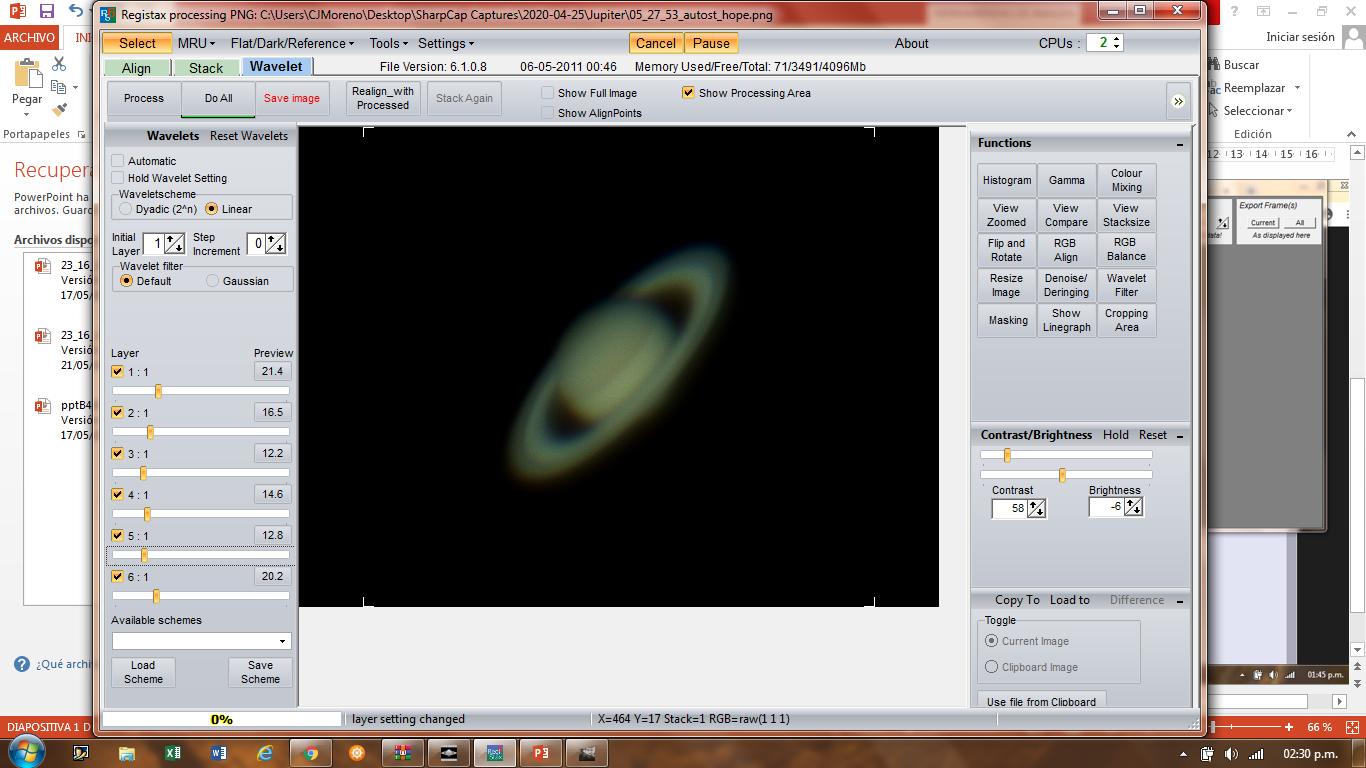Switch to PowerPoint in the taskbar

pos(541,753)
